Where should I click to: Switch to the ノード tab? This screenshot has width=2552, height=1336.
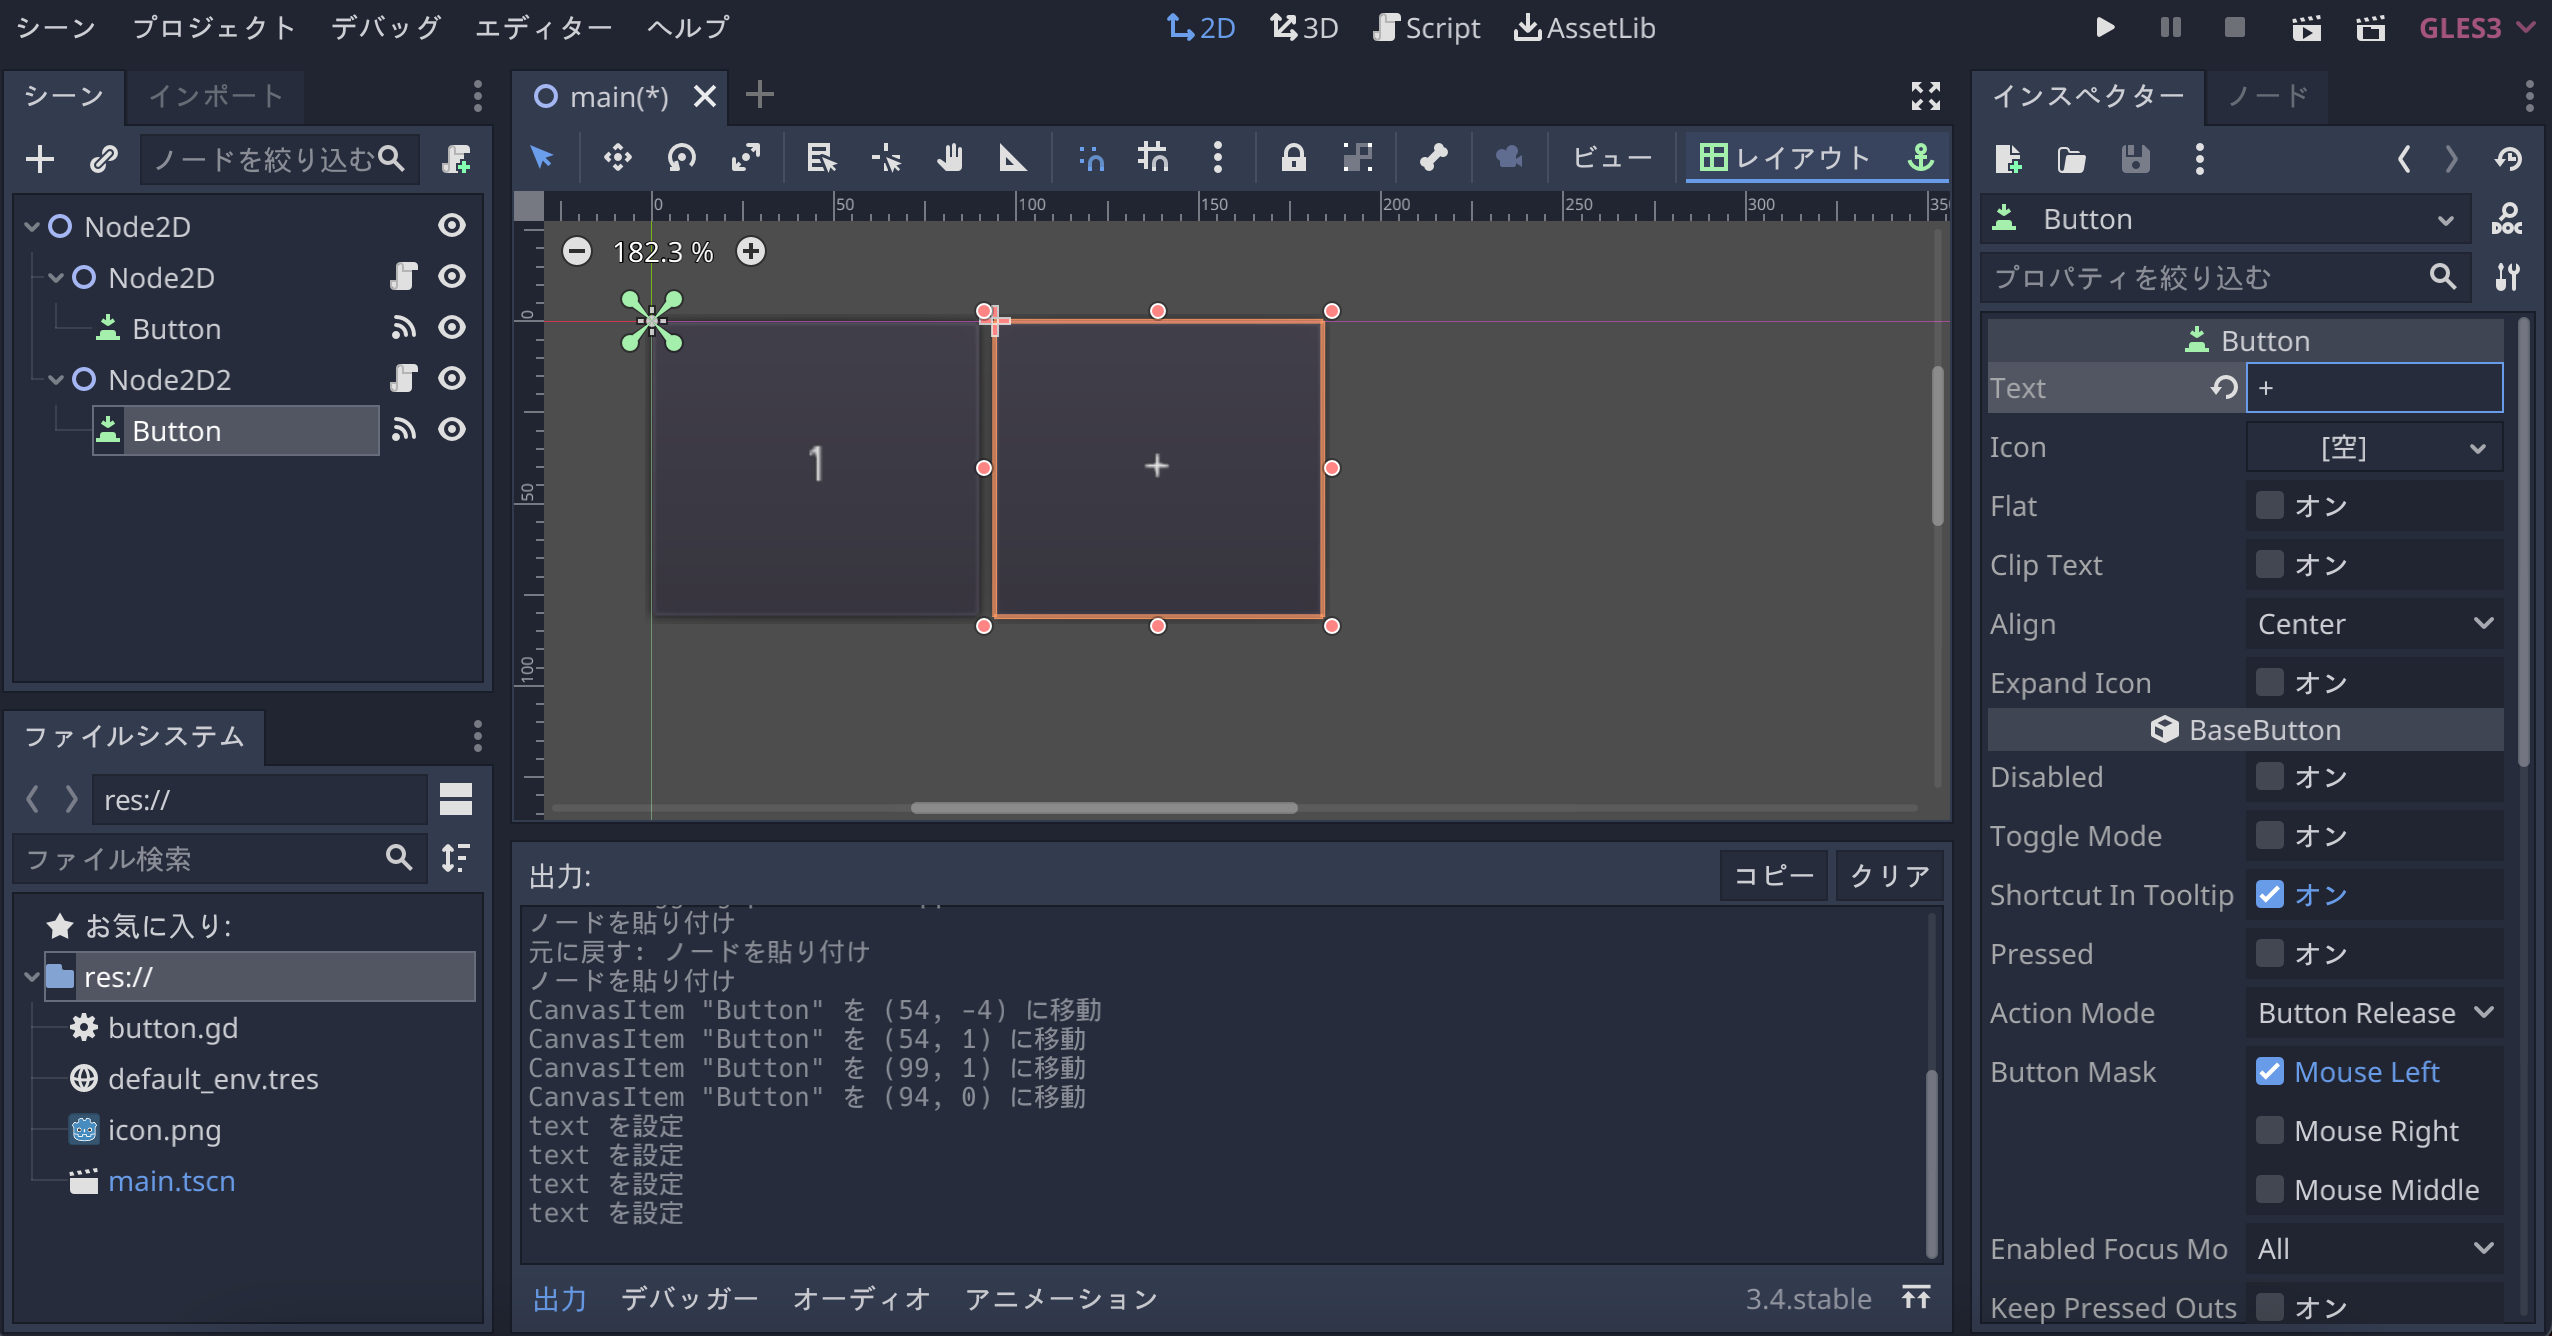(x=2267, y=96)
